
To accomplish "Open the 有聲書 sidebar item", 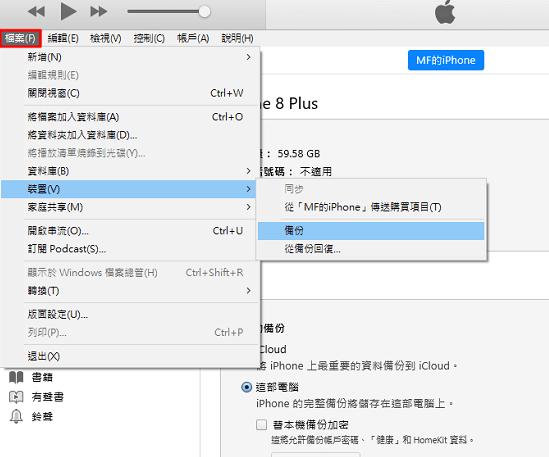I will click(x=48, y=397).
